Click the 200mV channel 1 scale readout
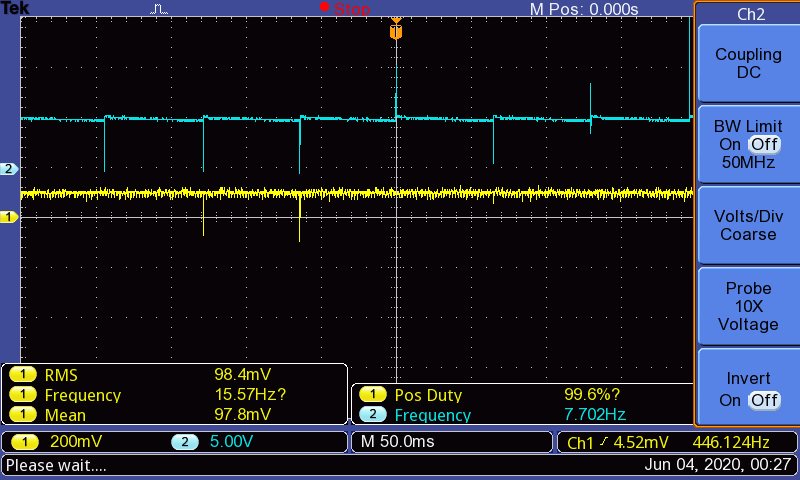This screenshot has width=800, height=480. coord(76,441)
